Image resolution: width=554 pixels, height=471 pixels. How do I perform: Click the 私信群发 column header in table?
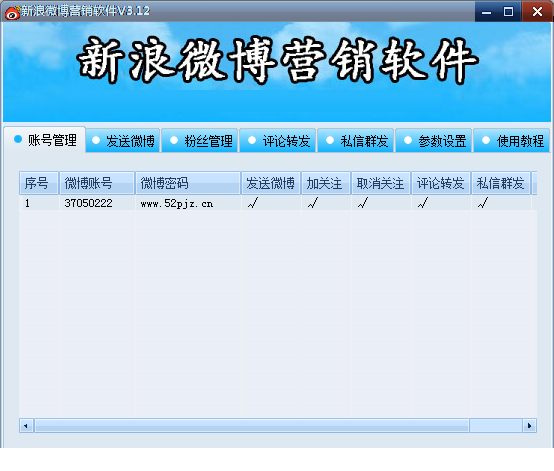tap(501, 183)
